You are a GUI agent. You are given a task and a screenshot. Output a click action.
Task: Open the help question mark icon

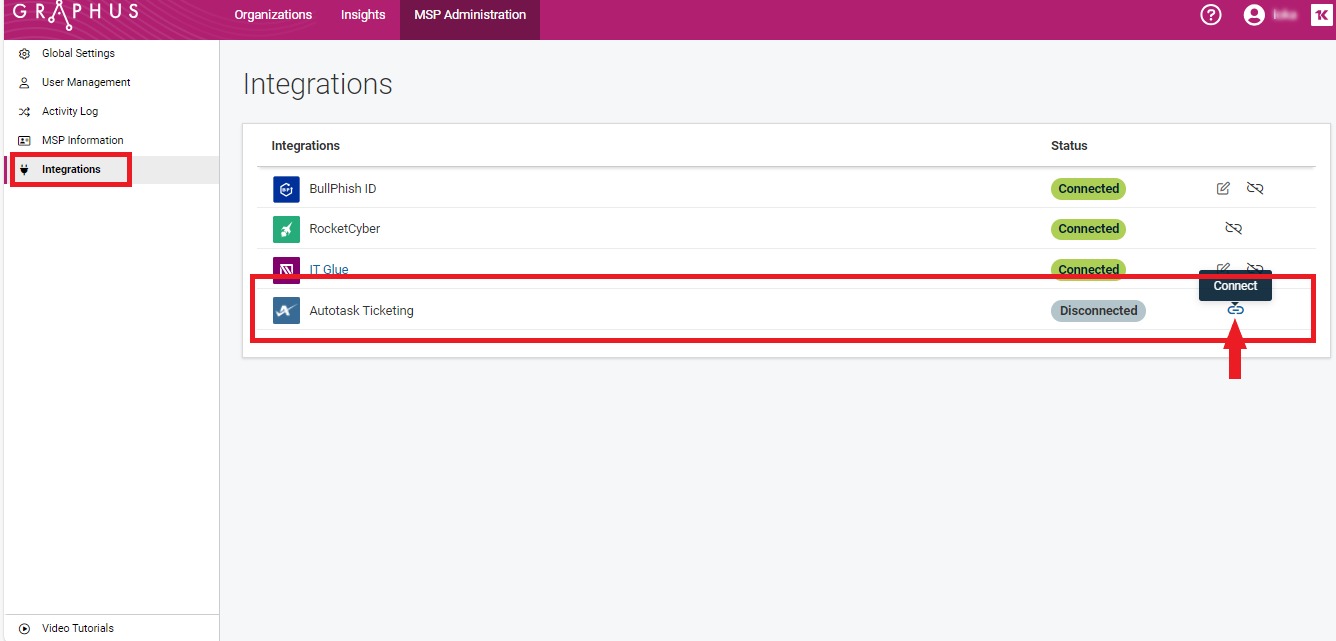(x=1212, y=15)
